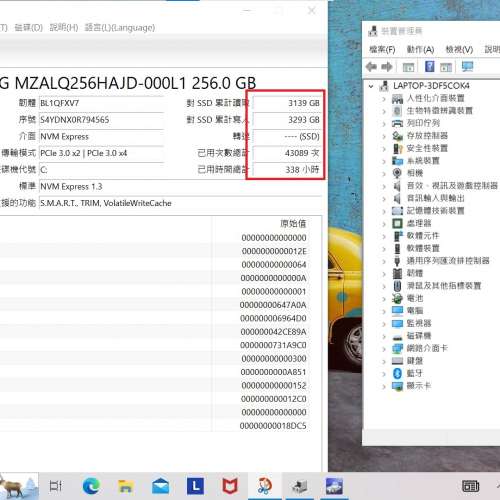Screen dimensions: 500x500
Task: Click the standard field NVM Express 1.3
Action: pyautogui.click(x=180, y=187)
